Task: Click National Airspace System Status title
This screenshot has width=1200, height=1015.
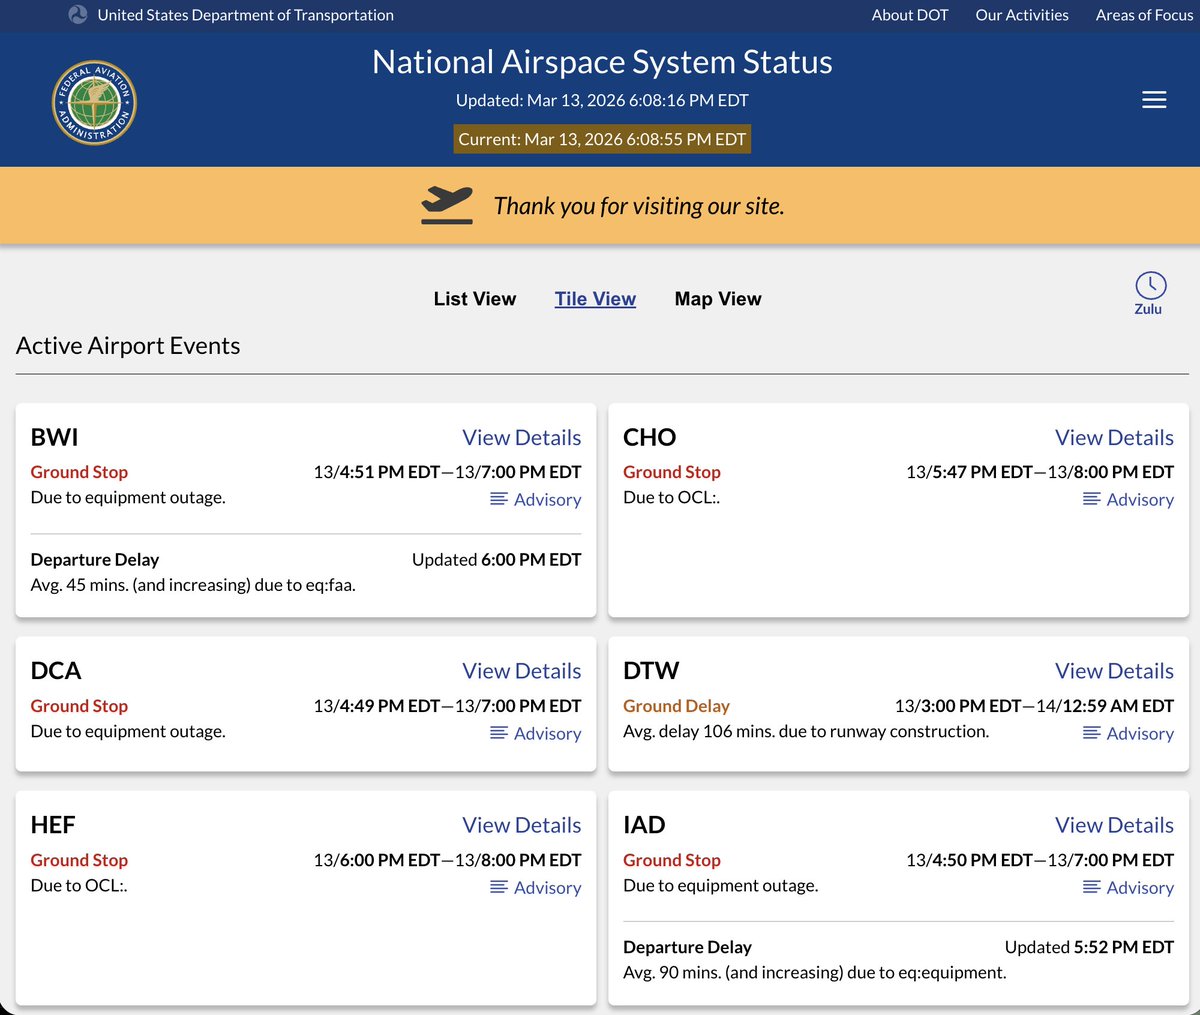Action: tap(602, 62)
